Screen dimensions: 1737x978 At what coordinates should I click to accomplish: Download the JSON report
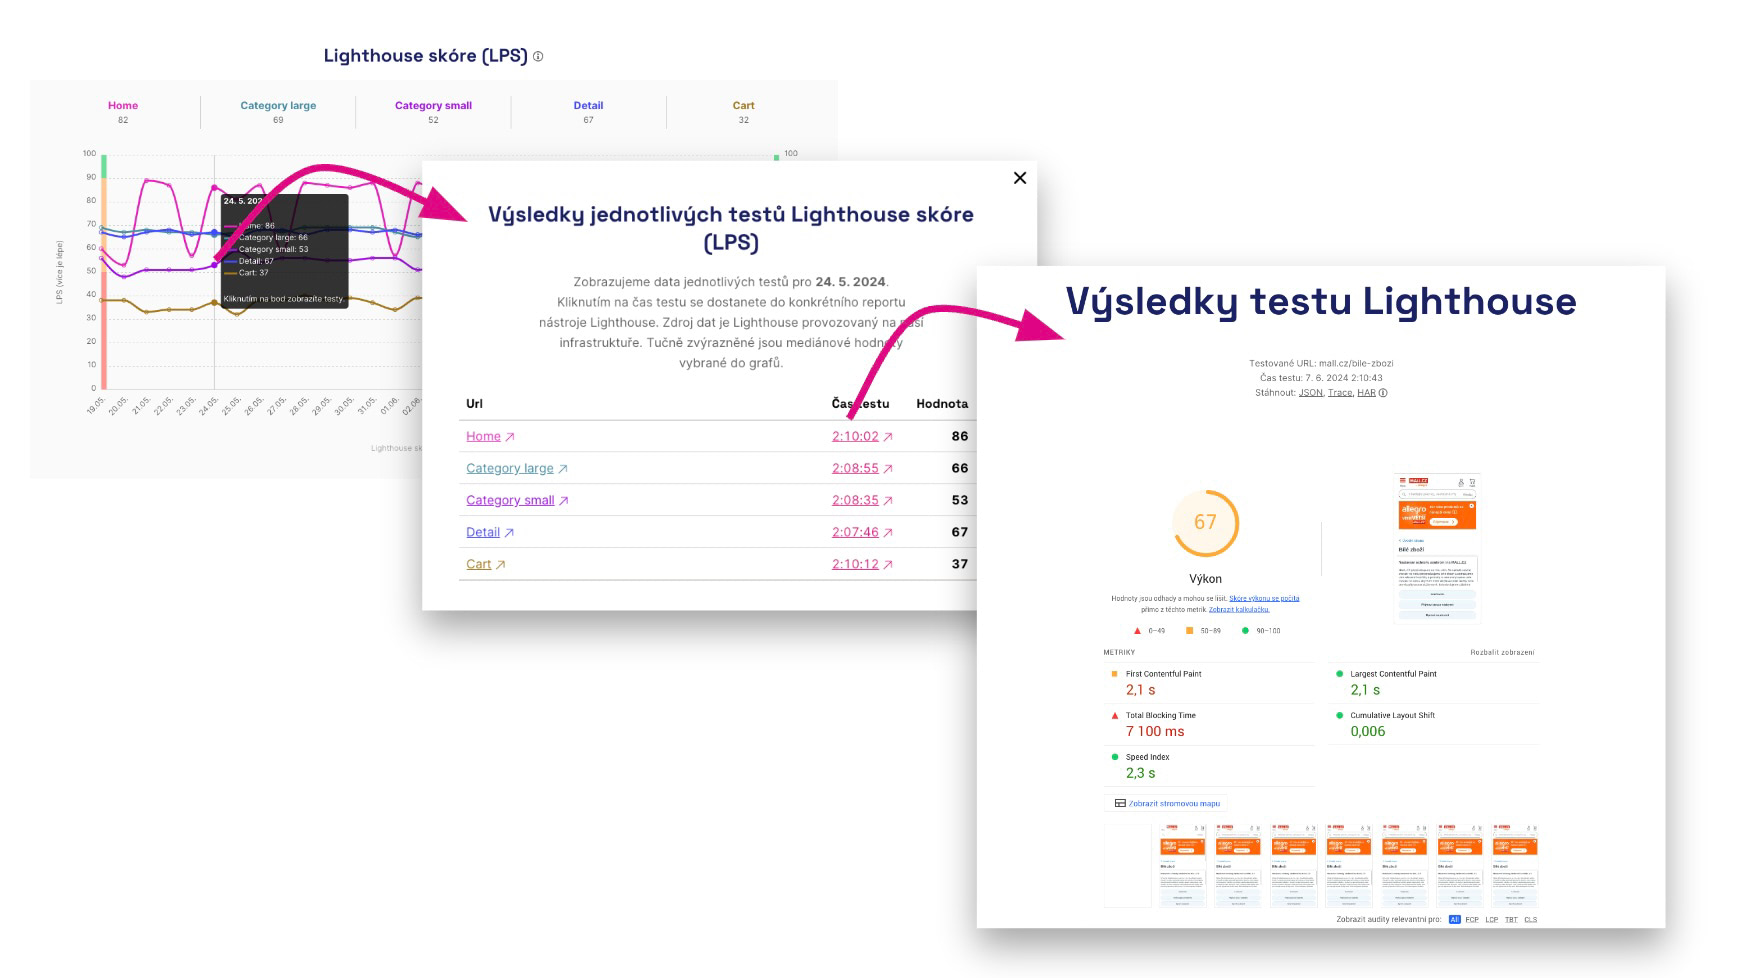tap(1310, 393)
